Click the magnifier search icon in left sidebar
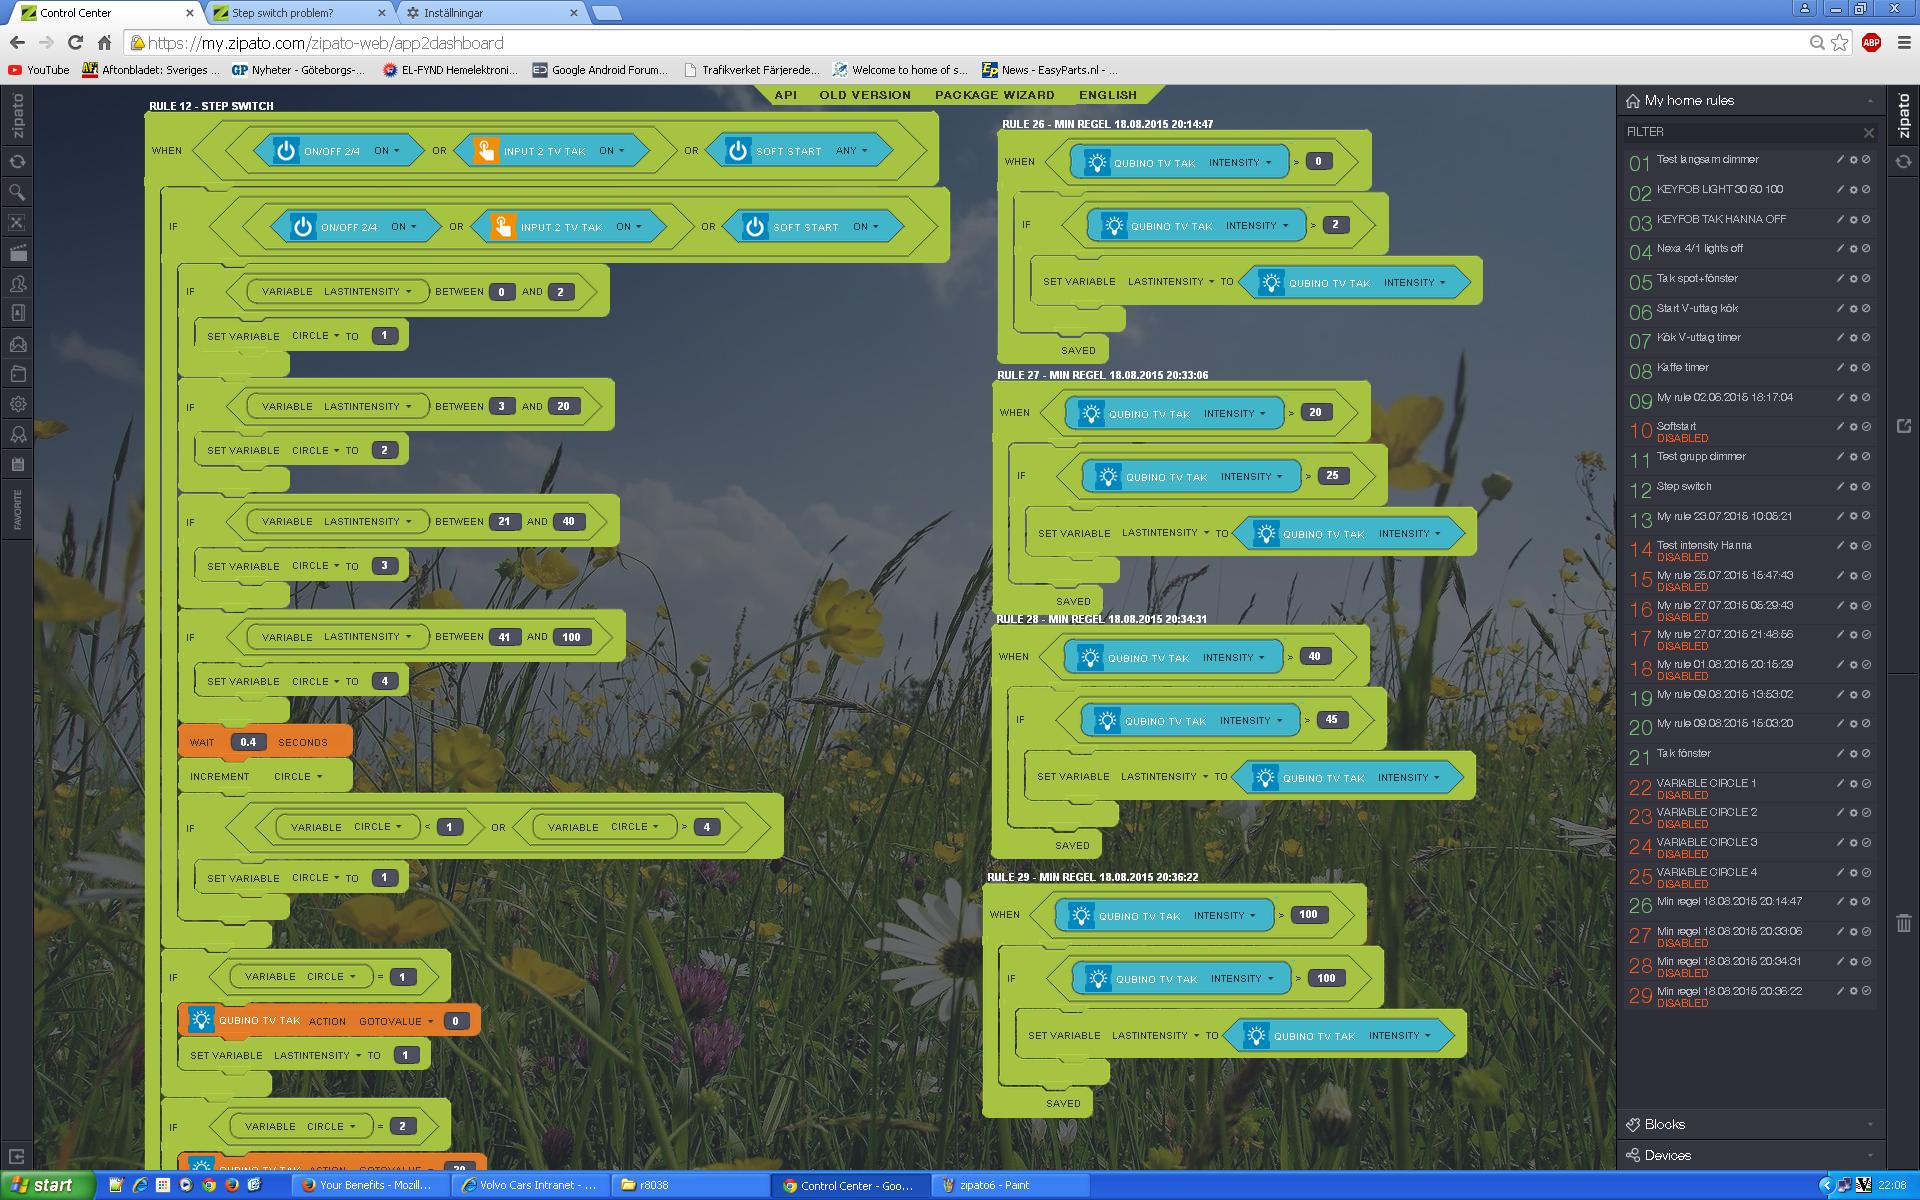This screenshot has width=1920, height=1200. coord(17,192)
